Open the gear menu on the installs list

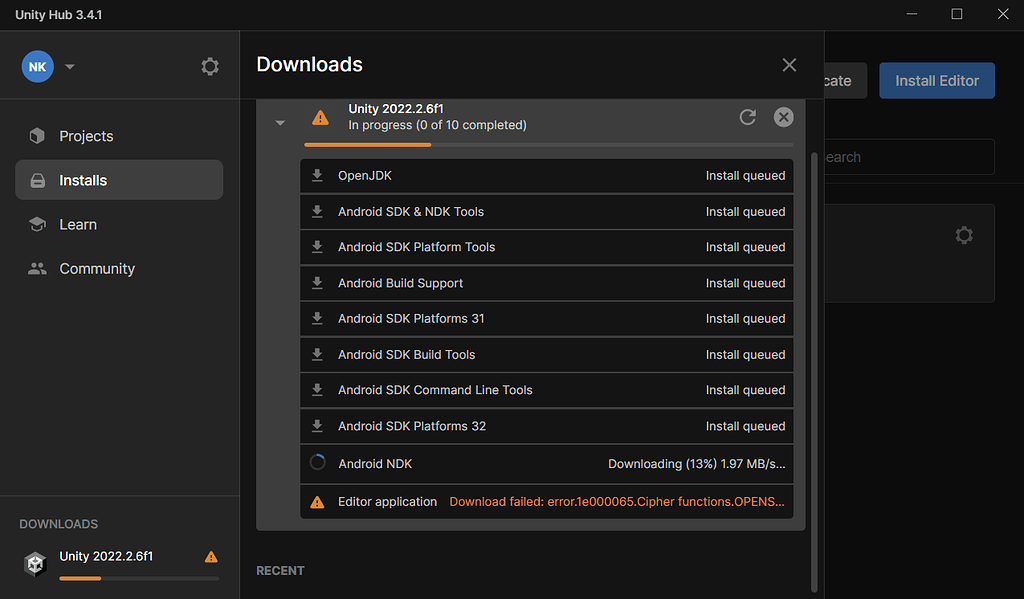tap(963, 235)
